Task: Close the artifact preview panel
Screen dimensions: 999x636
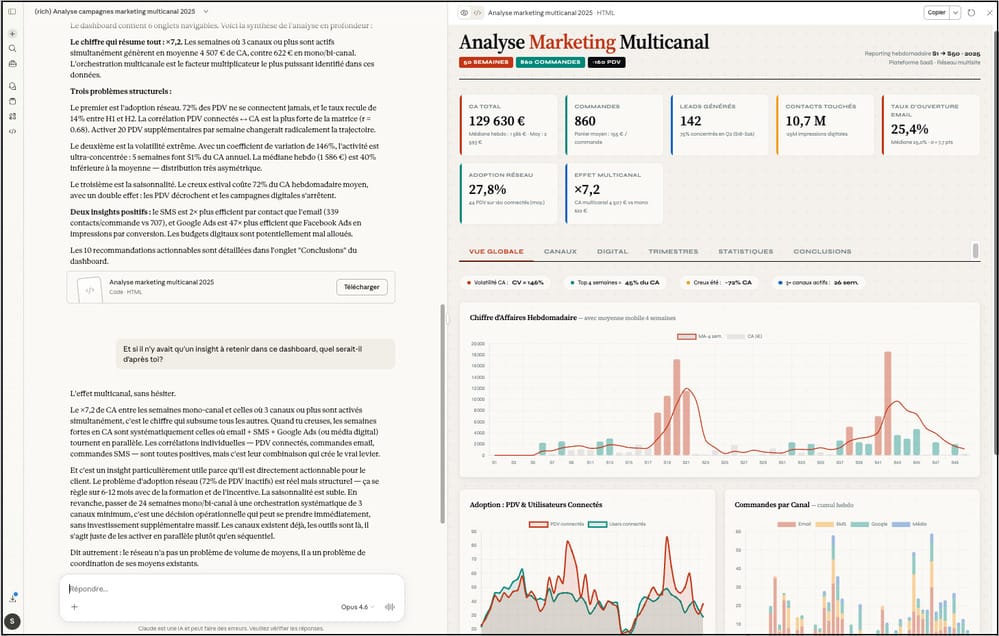Action: (x=986, y=12)
